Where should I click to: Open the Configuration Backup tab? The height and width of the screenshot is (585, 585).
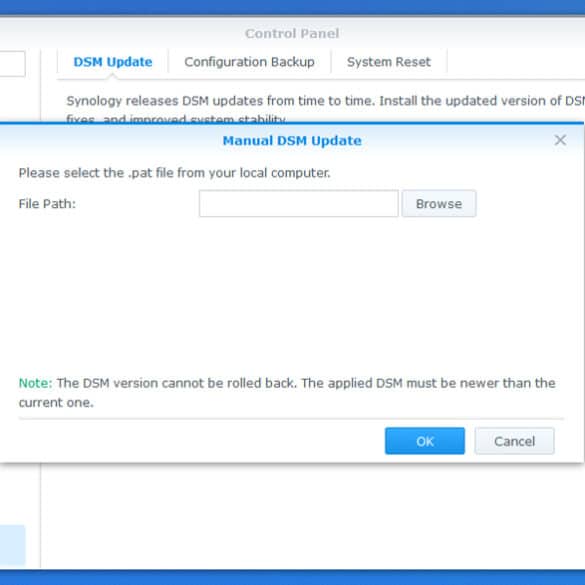coord(249,62)
